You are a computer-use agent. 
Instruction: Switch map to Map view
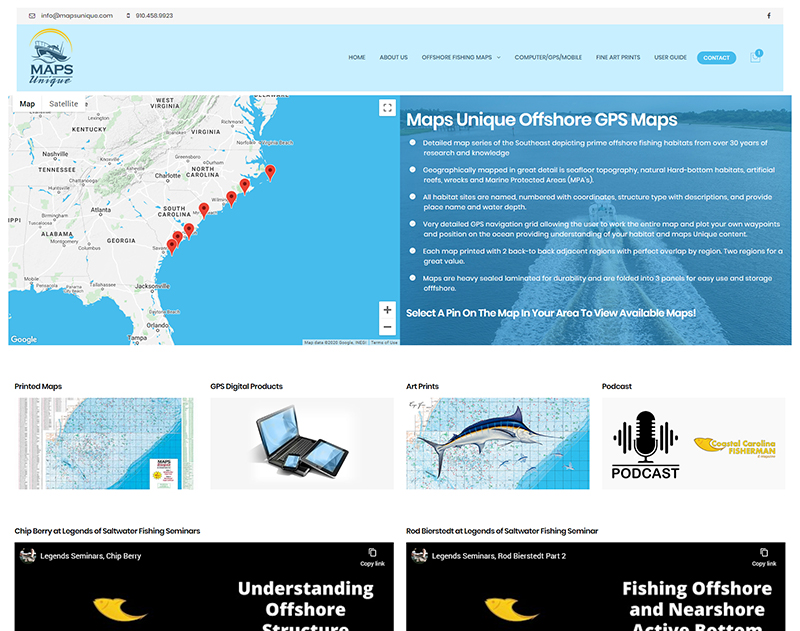pos(27,104)
